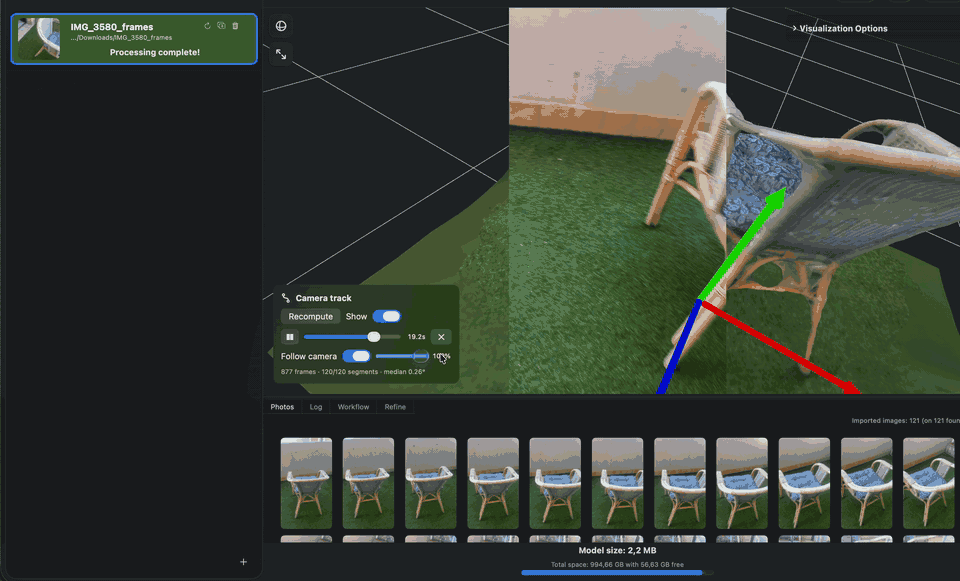Open the Workflow tab
The width and height of the screenshot is (960, 581).
point(353,407)
